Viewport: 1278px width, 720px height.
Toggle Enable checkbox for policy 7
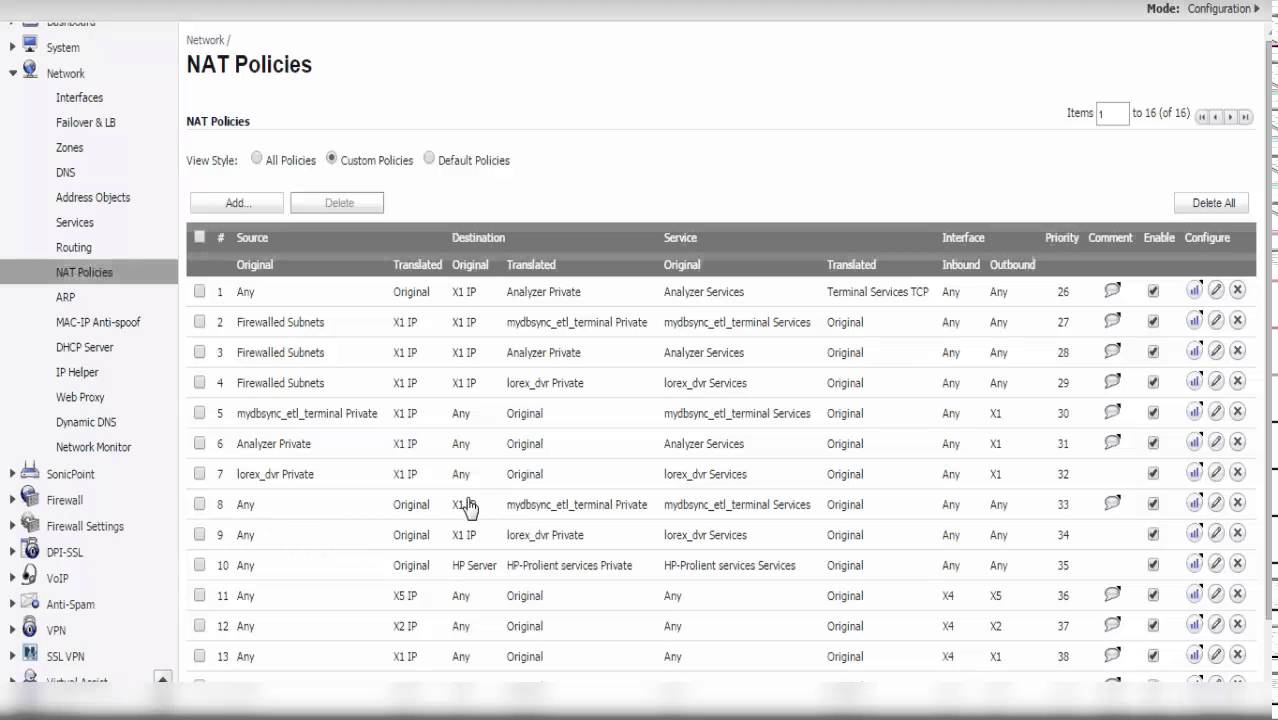coord(1153,473)
